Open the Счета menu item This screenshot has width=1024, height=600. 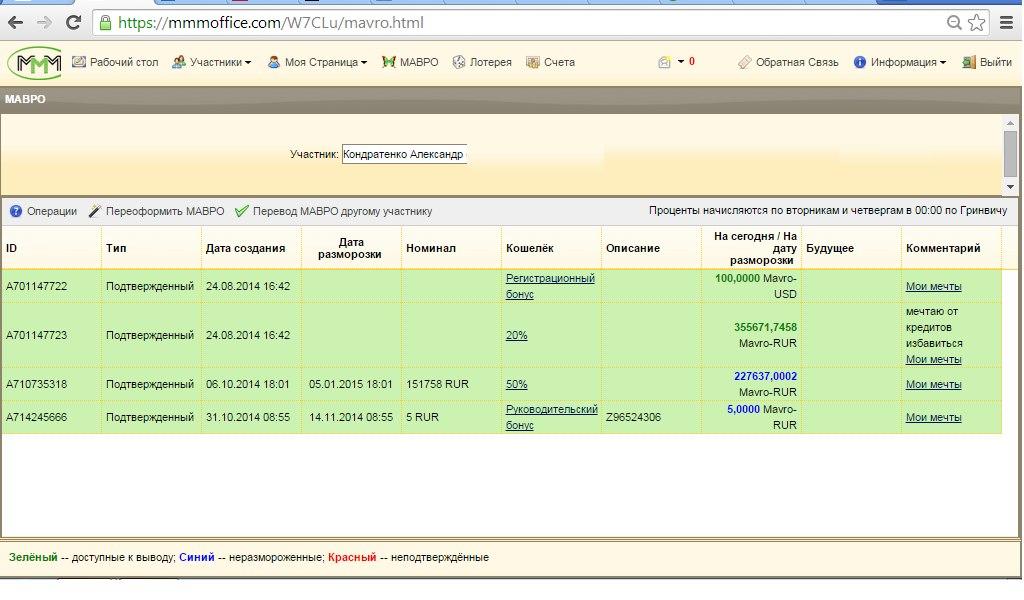click(559, 62)
